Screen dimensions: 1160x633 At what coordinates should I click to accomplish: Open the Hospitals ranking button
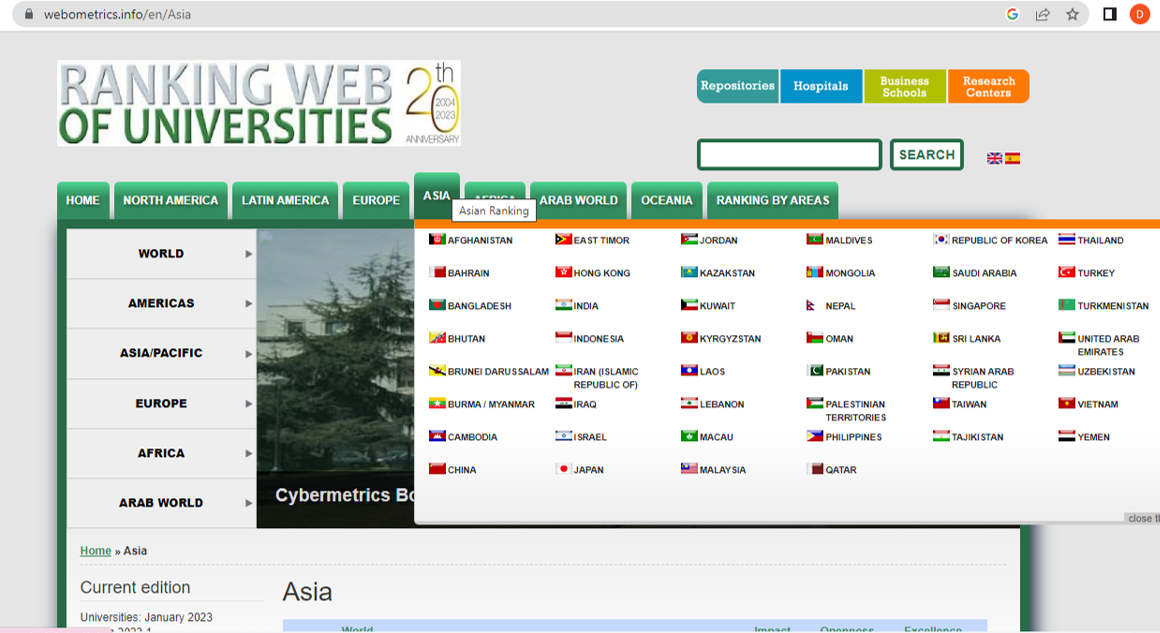[821, 86]
